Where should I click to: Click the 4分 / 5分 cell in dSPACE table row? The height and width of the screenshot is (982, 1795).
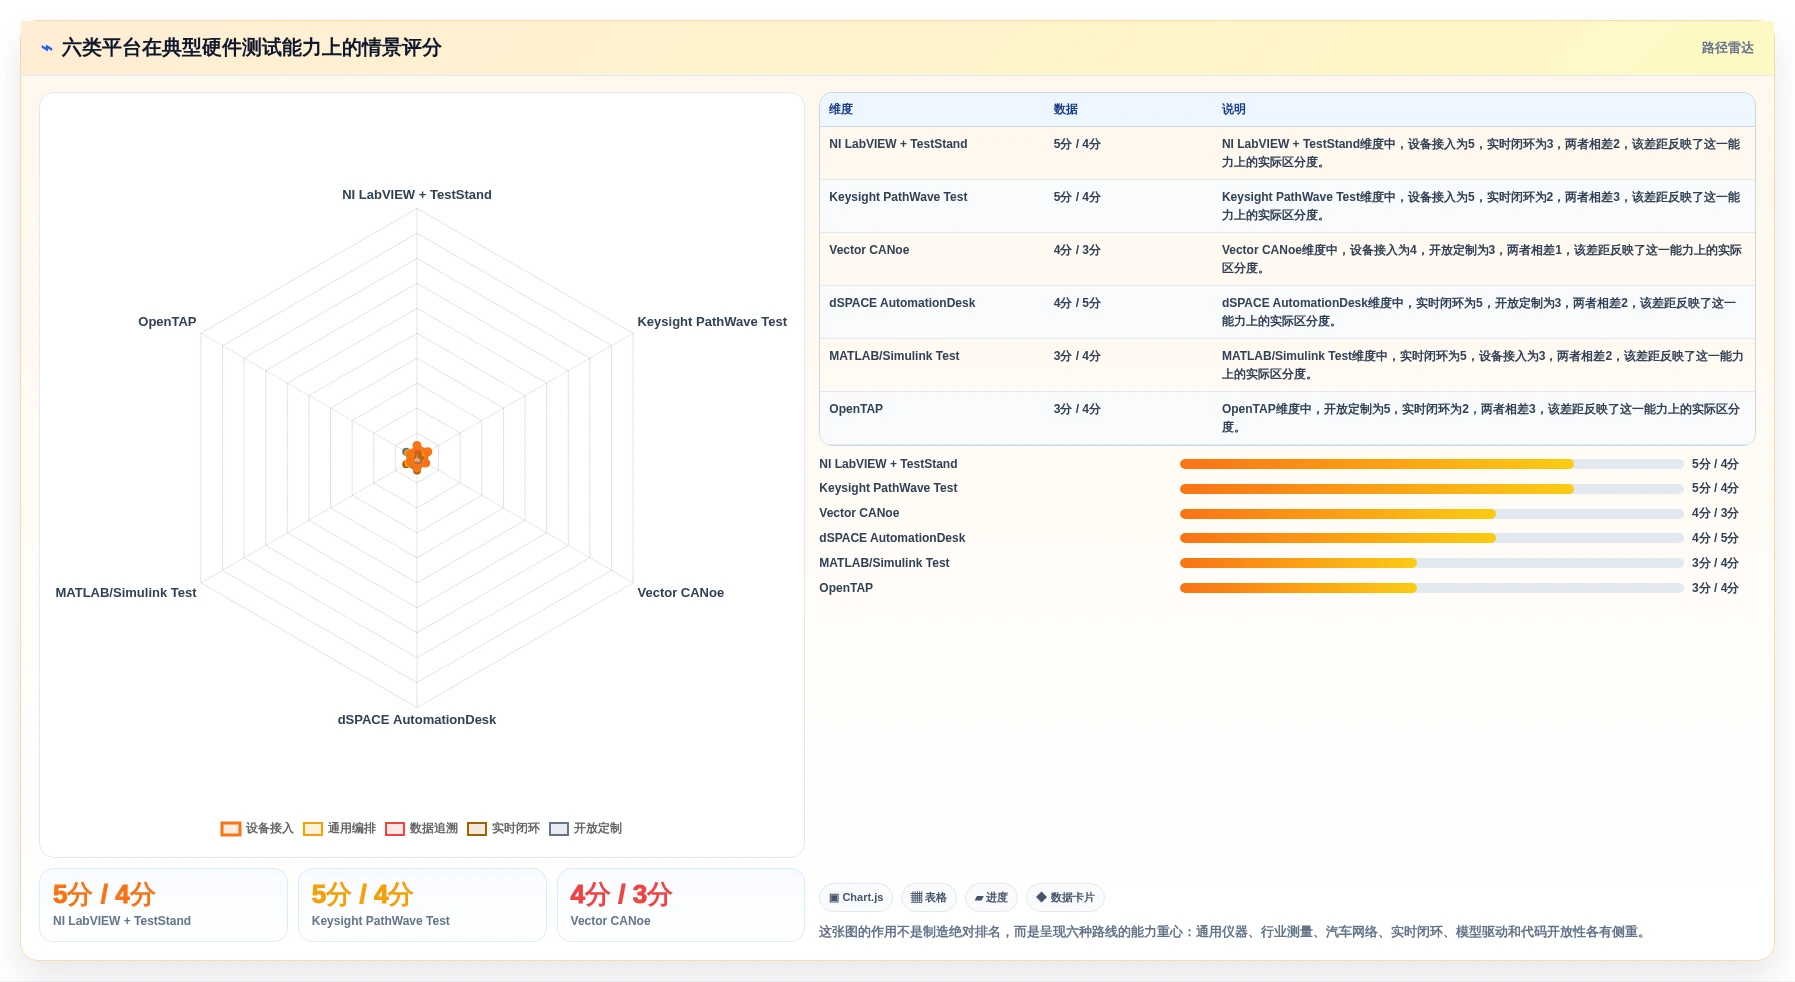coord(1077,303)
